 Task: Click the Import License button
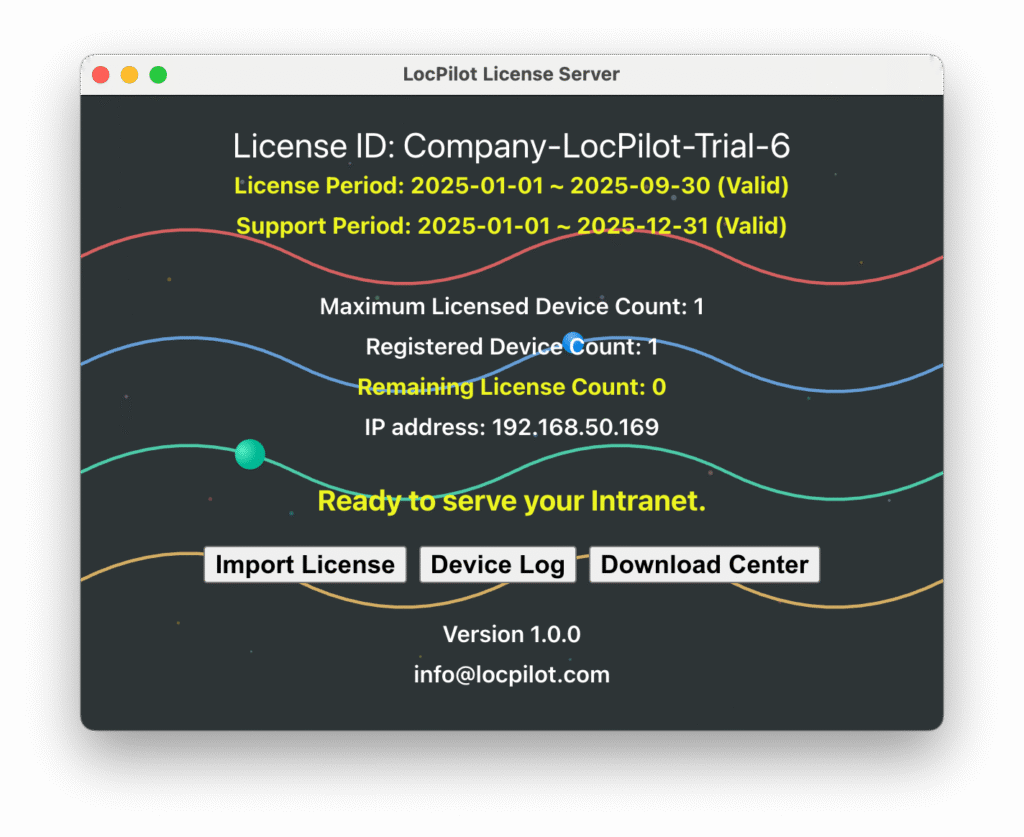coord(305,565)
